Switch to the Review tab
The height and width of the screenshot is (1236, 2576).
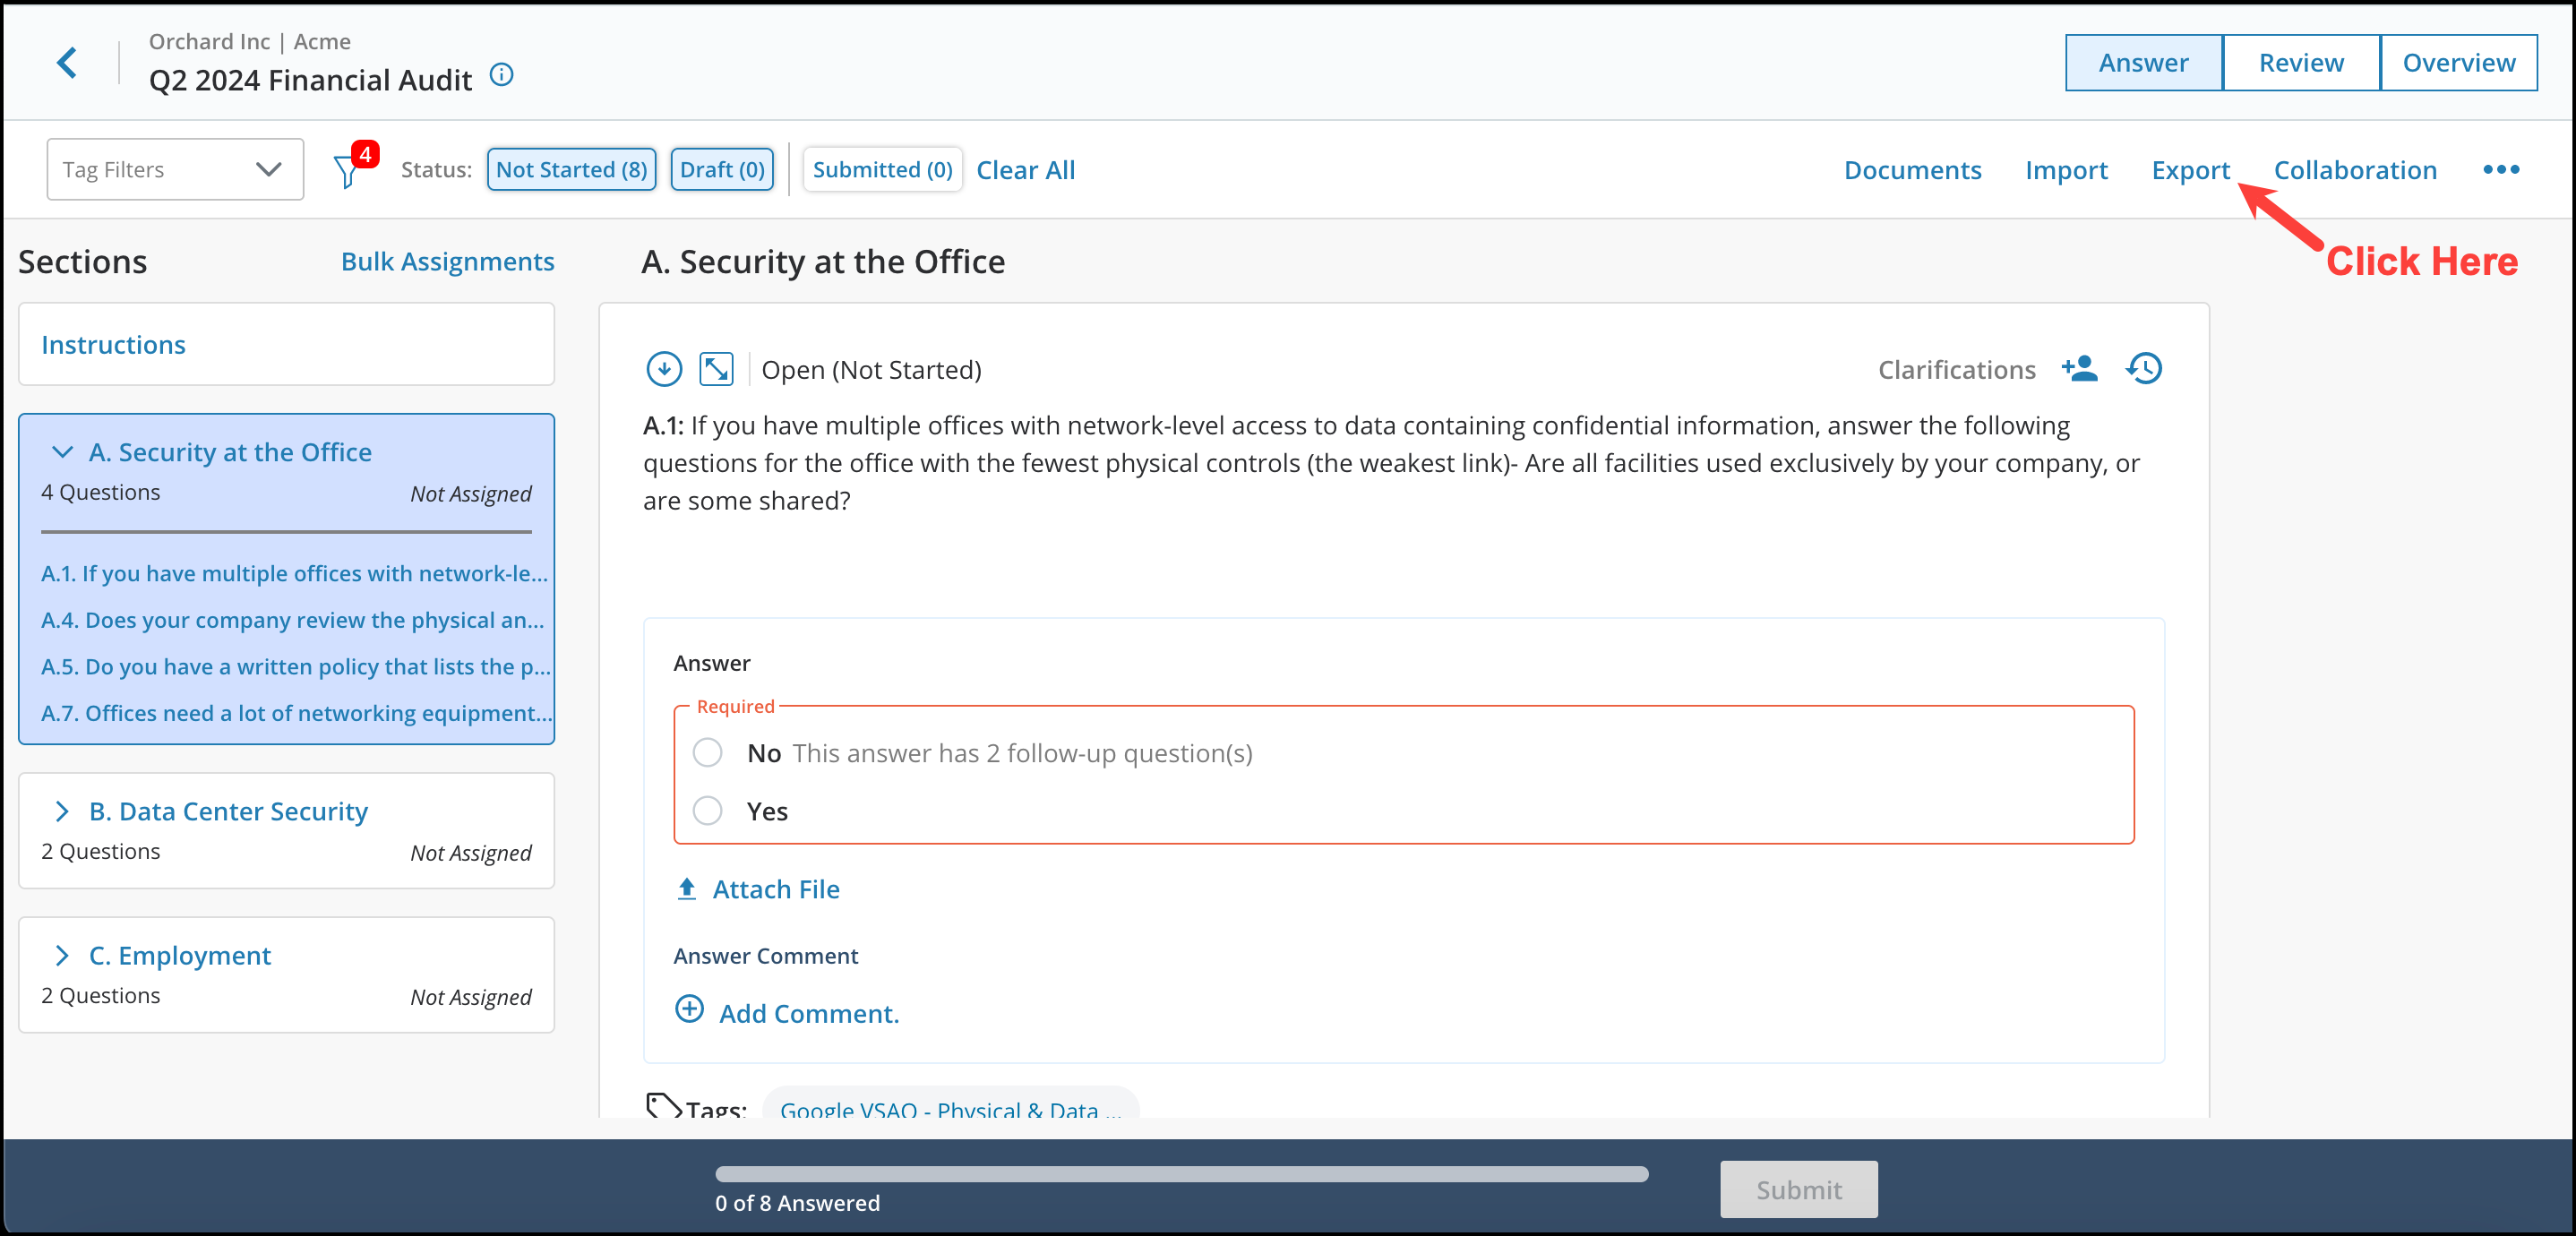tap(2301, 62)
